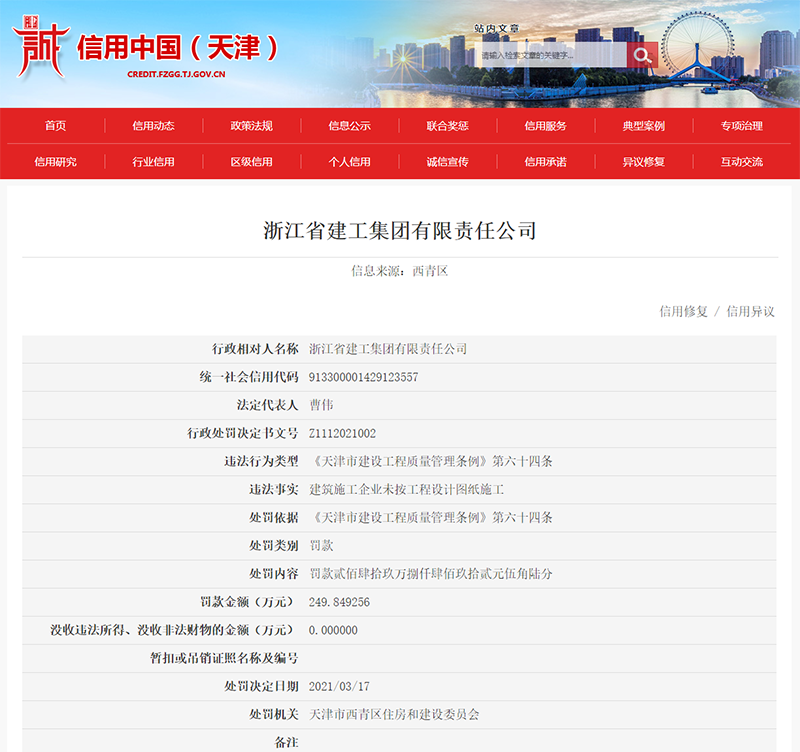This screenshot has width=800, height=752.
Task: Open 信息公示 in the navigation
Action: (349, 126)
